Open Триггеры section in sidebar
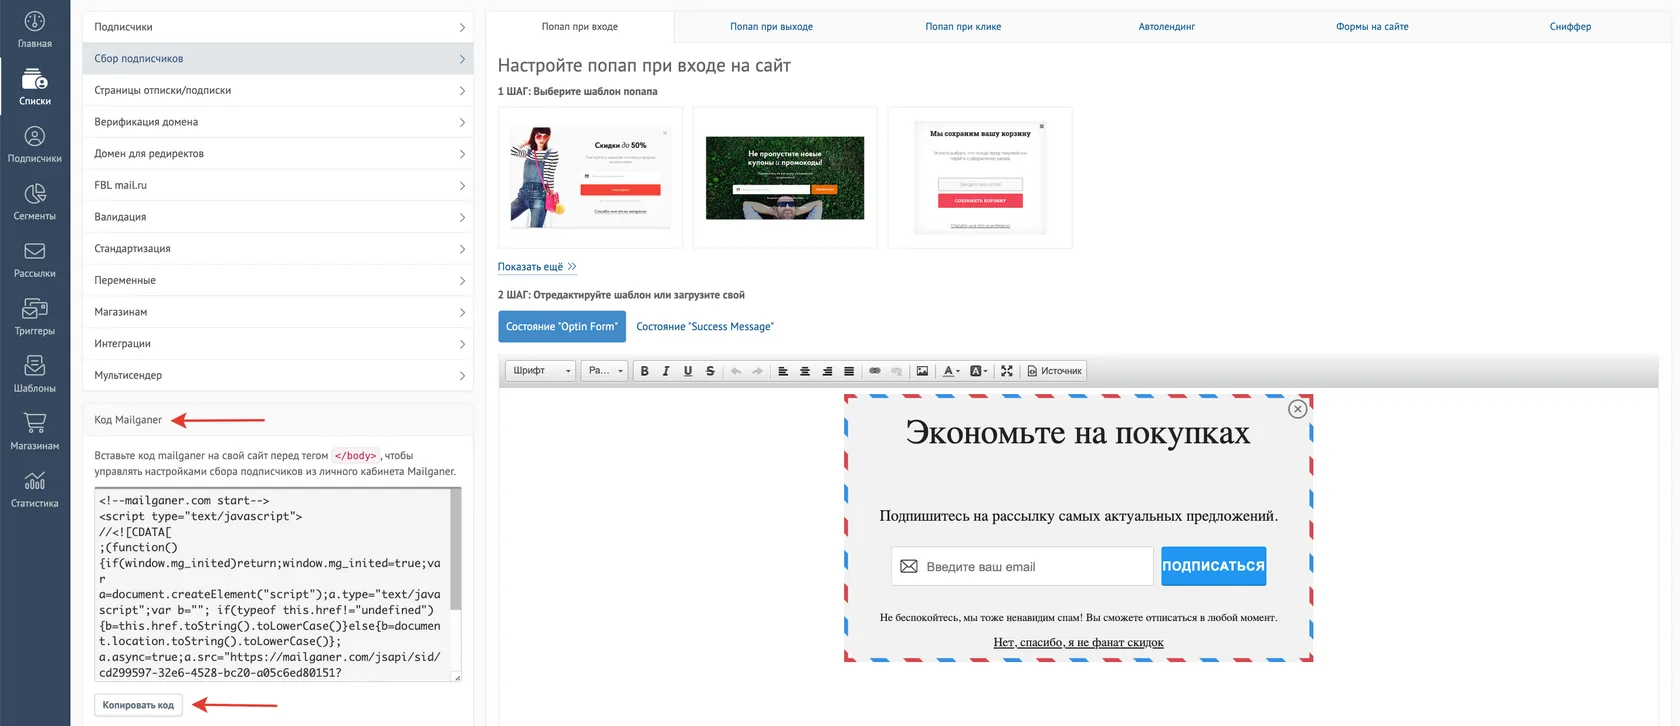The height and width of the screenshot is (726, 1680). click(35, 317)
